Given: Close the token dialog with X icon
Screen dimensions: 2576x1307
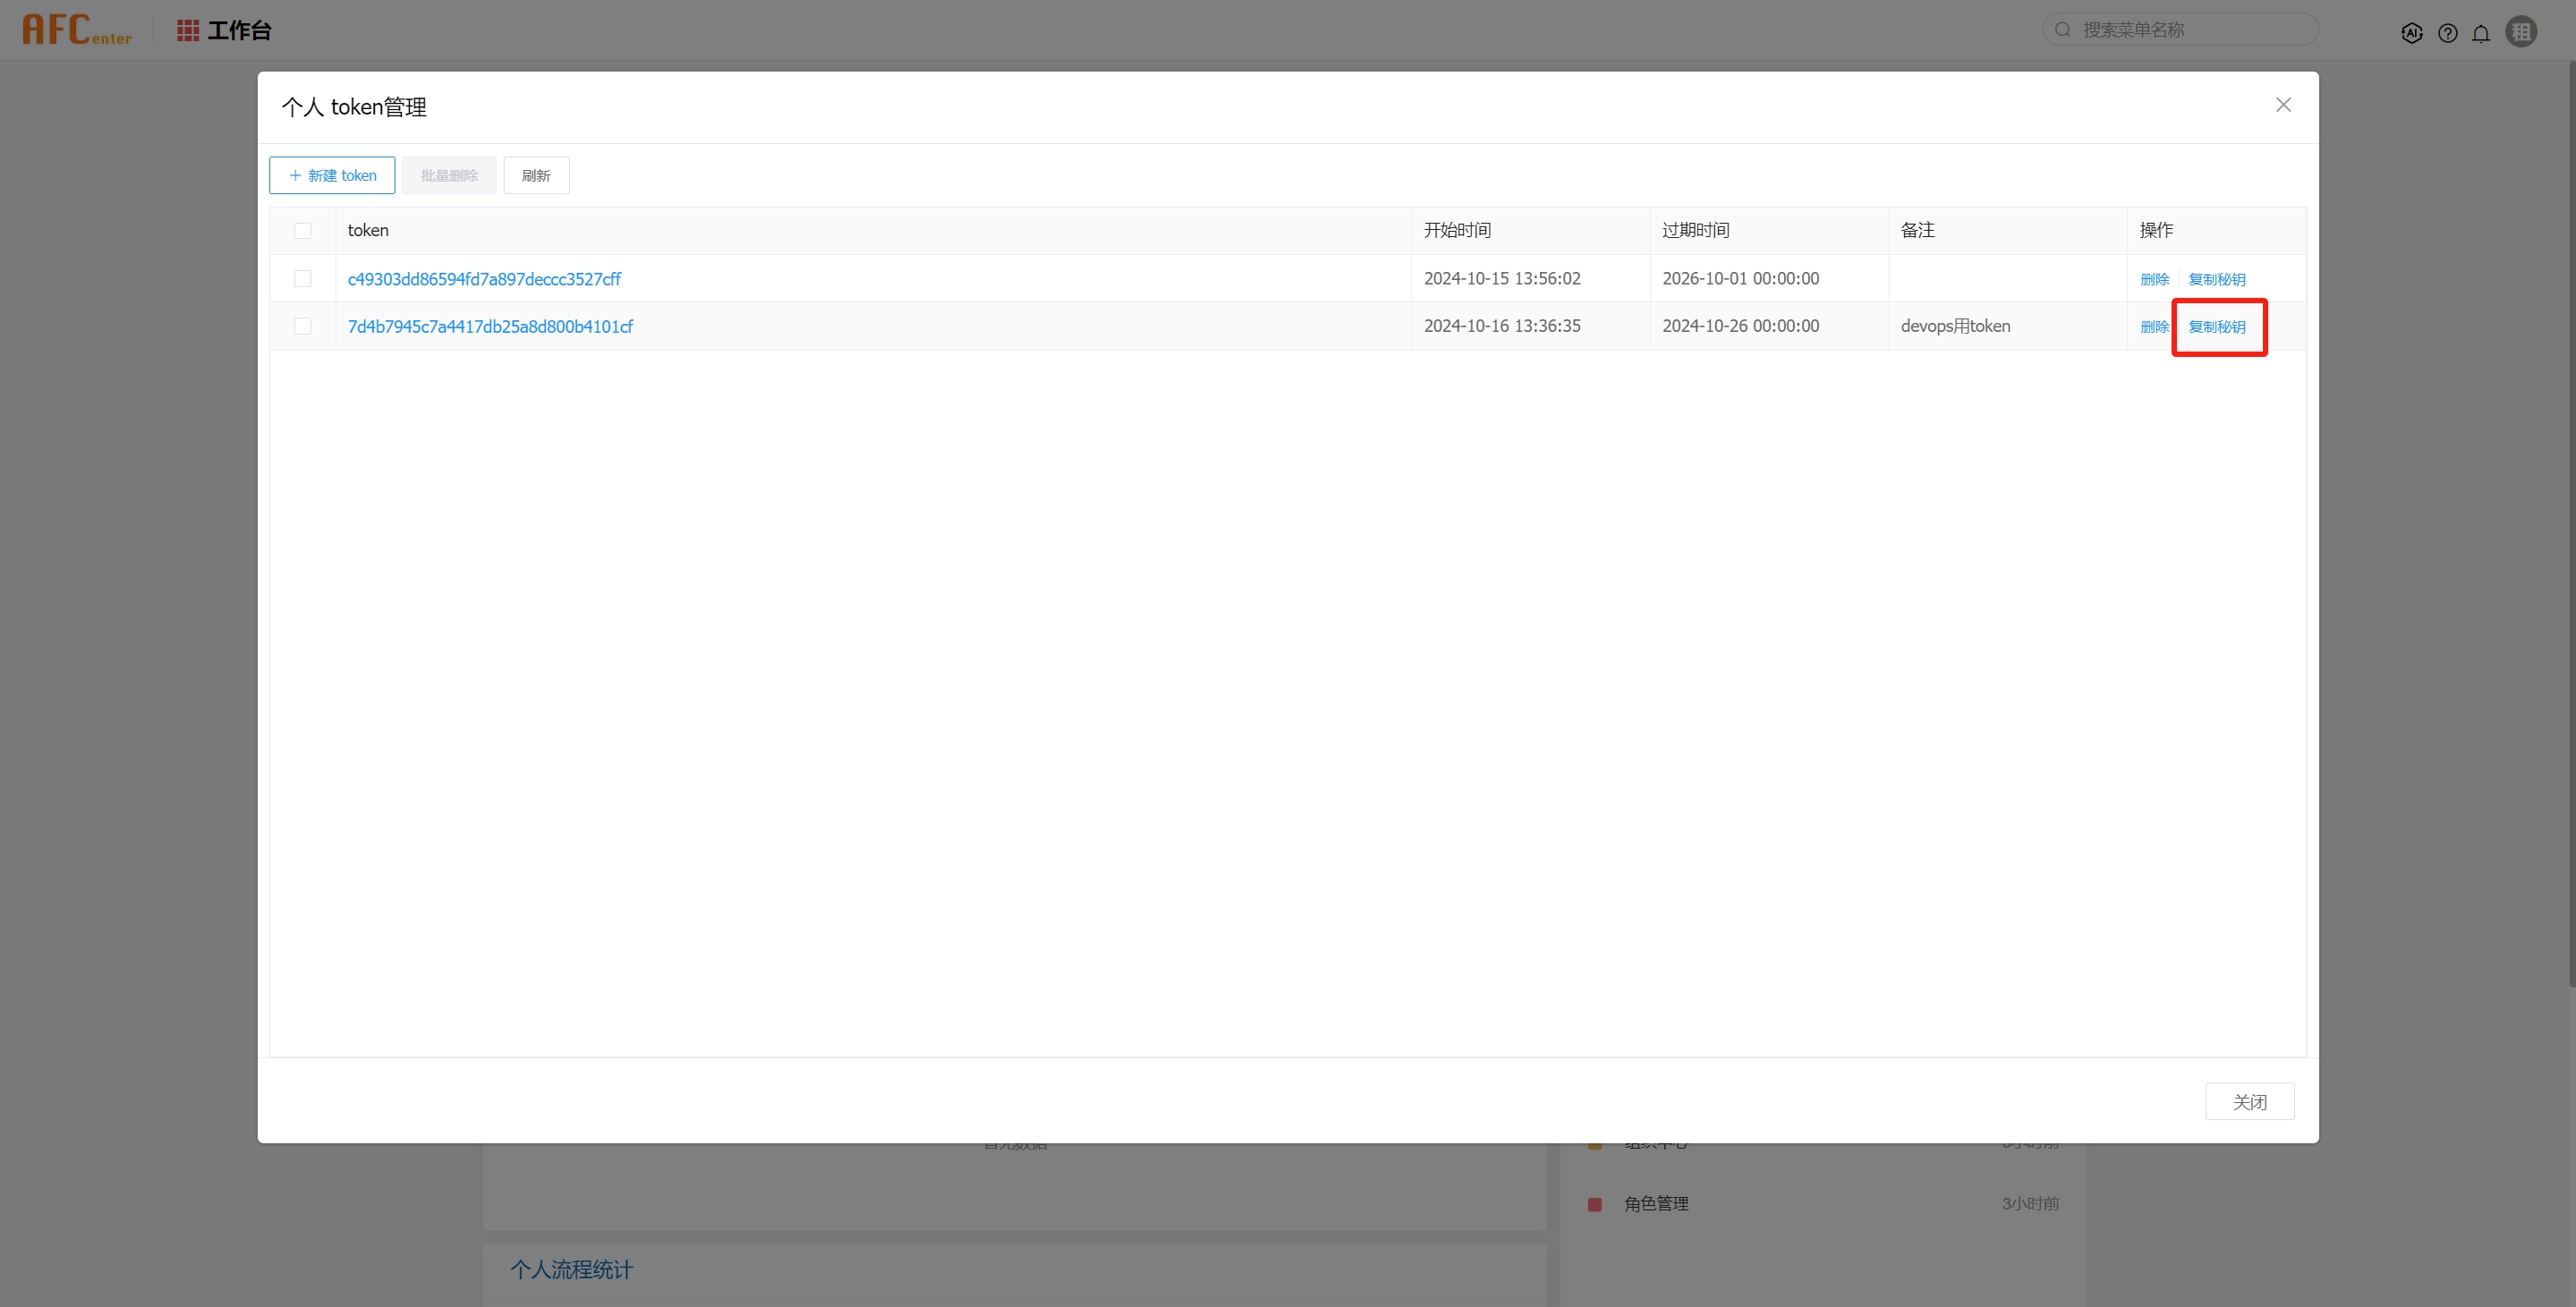Looking at the screenshot, I should 2283,105.
